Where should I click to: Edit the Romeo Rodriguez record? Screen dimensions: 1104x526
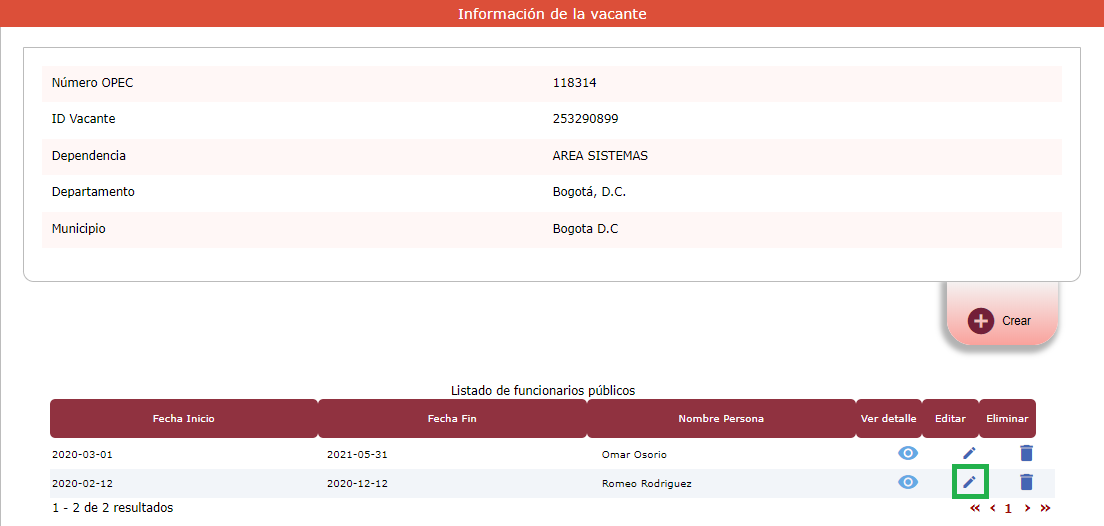coord(969,482)
